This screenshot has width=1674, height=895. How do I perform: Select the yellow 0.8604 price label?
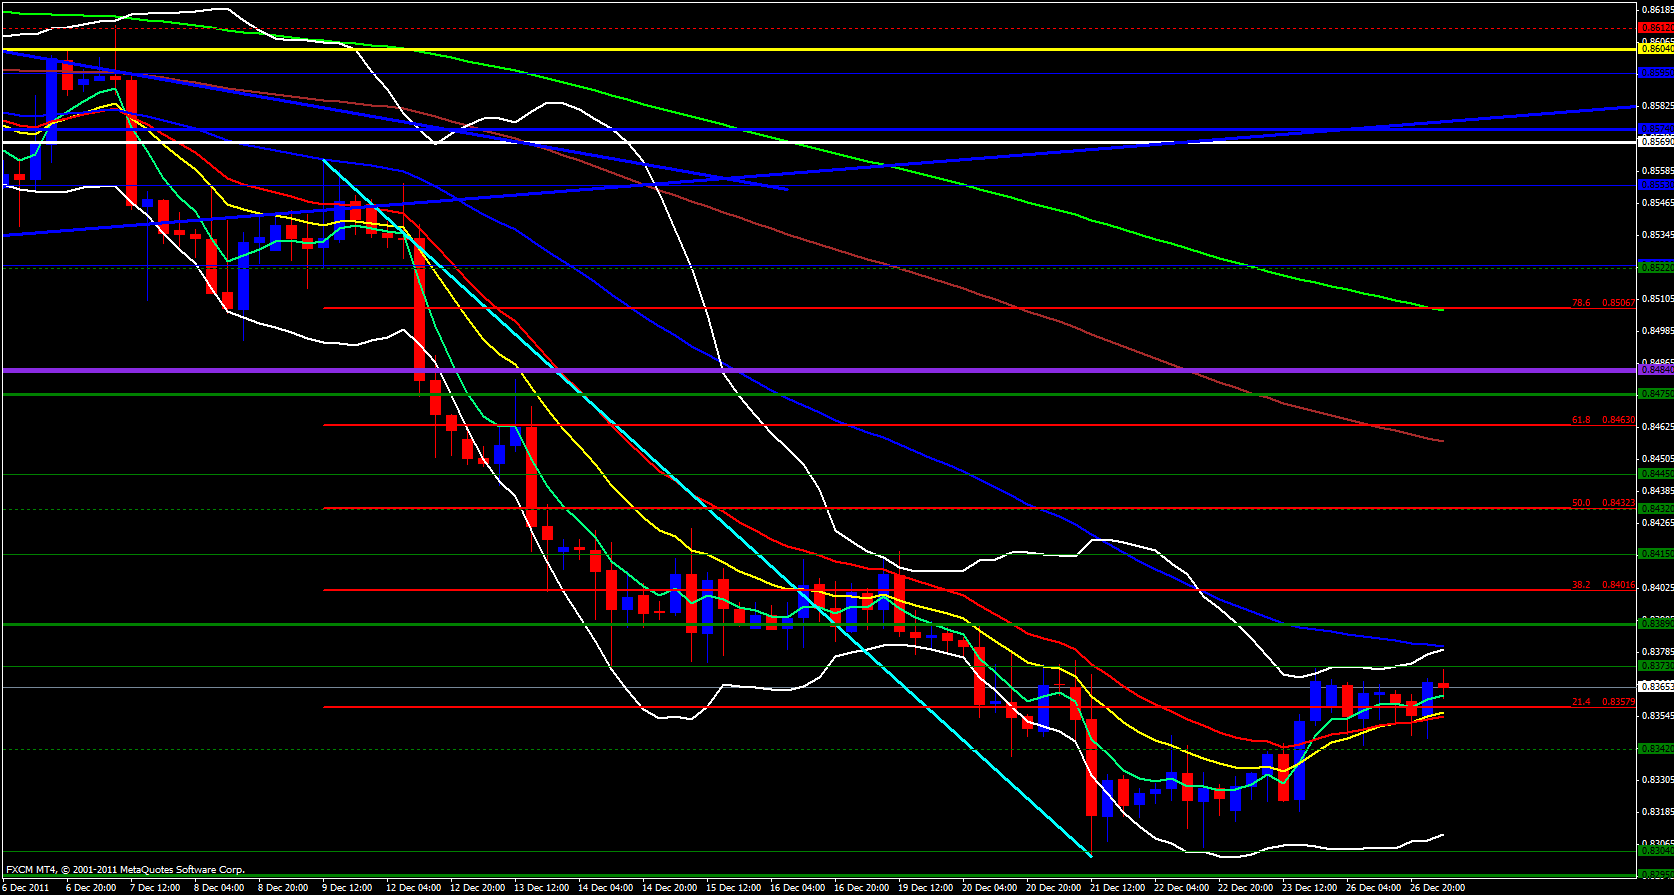click(x=1656, y=48)
